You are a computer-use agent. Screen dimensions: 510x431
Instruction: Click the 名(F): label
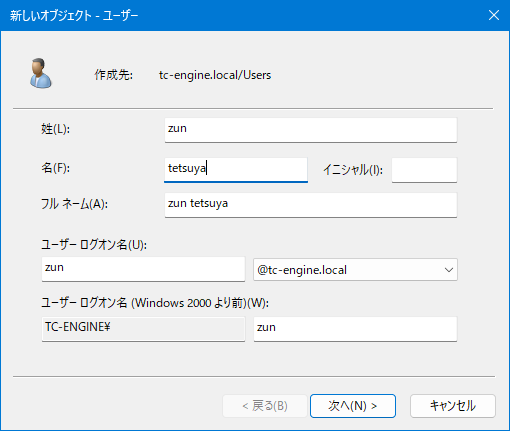click(x=55, y=168)
